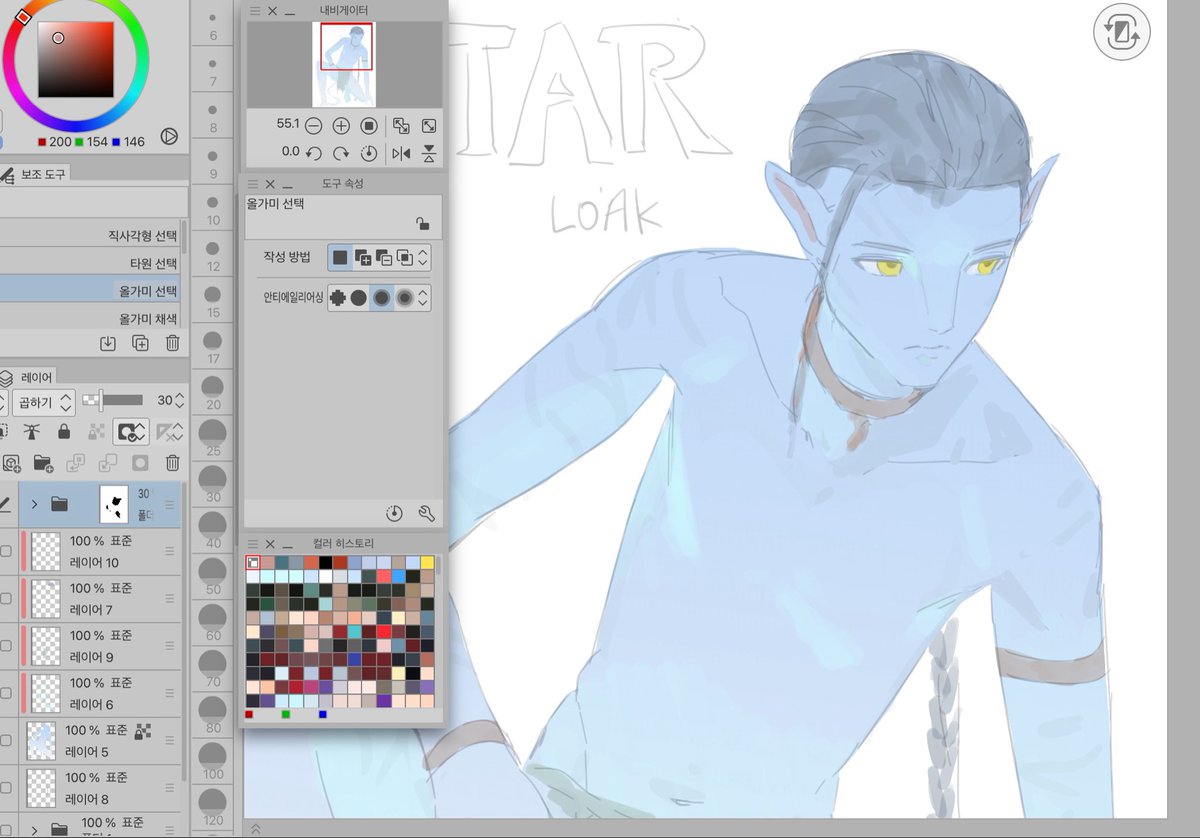1200x838 pixels.
Task: Expand the selected layer folder
Action: (34, 504)
